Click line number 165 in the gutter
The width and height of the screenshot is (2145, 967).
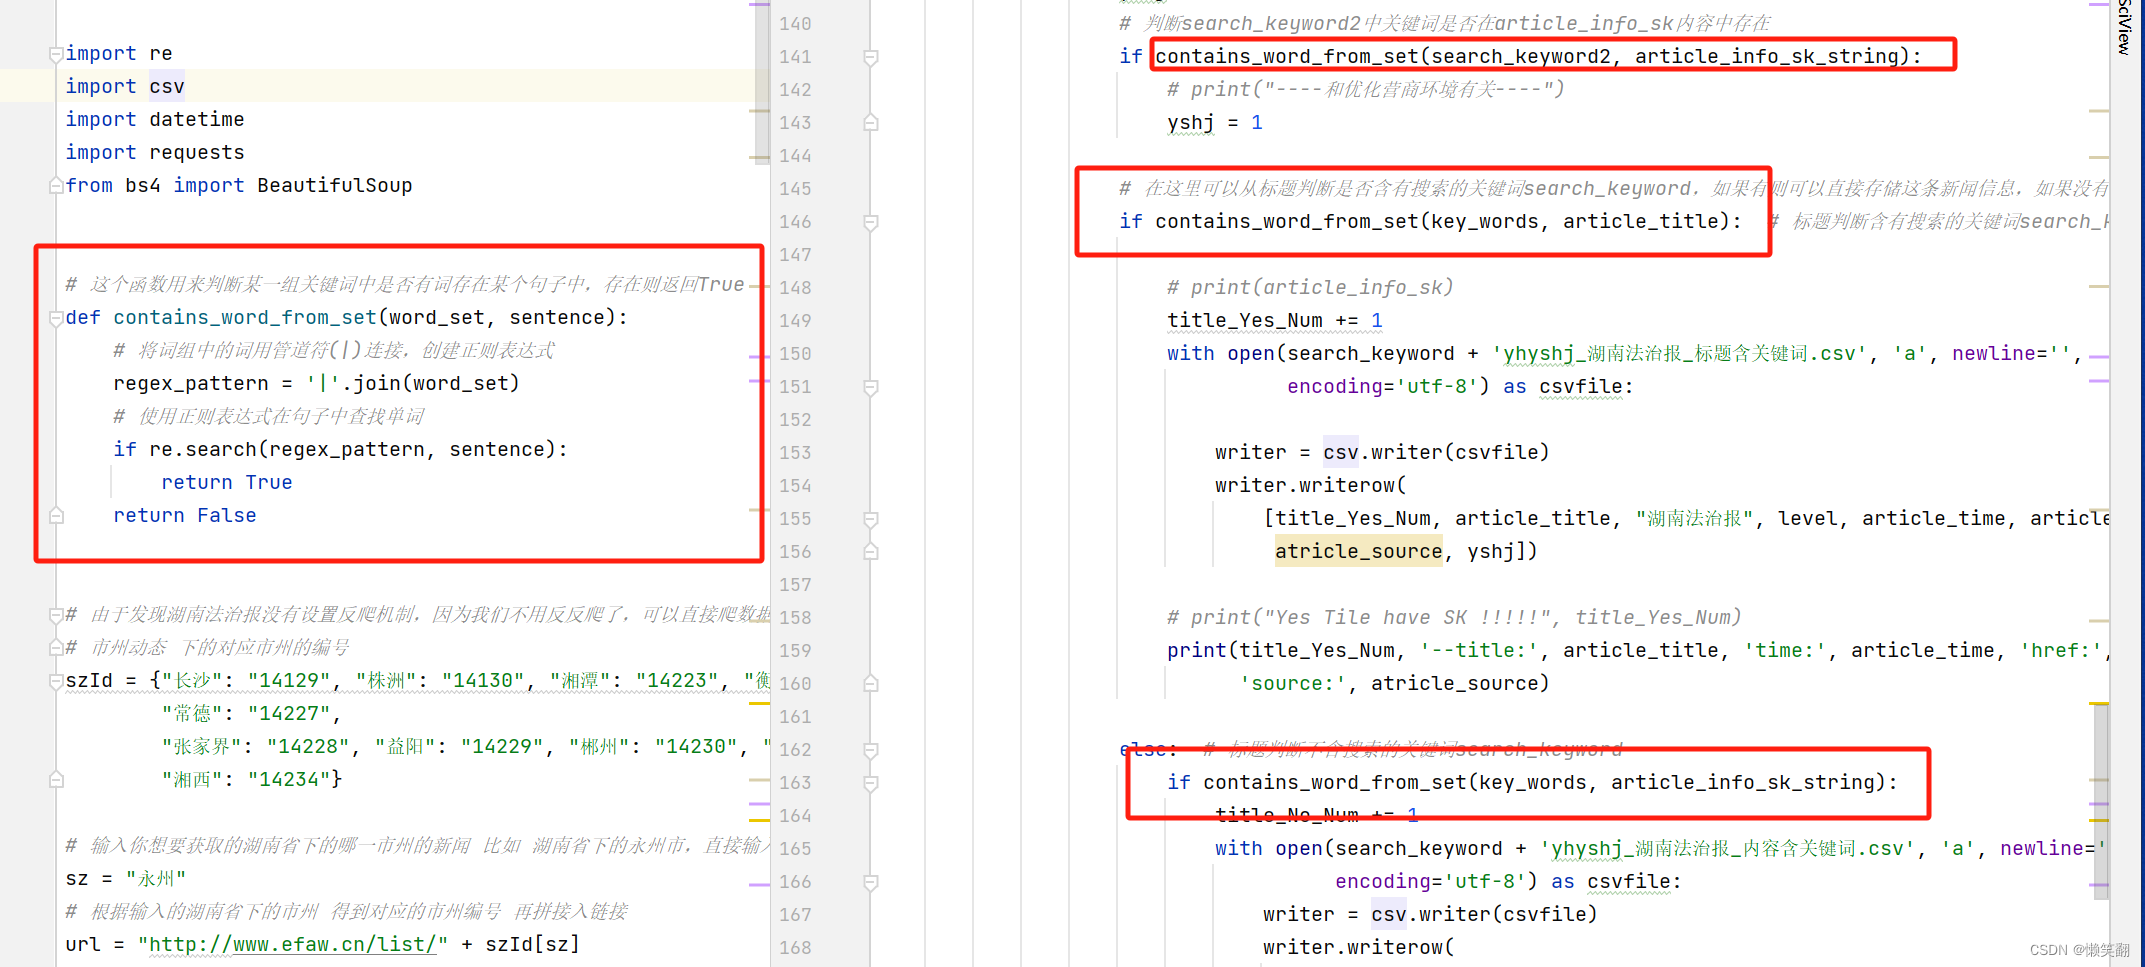(795, 849)
